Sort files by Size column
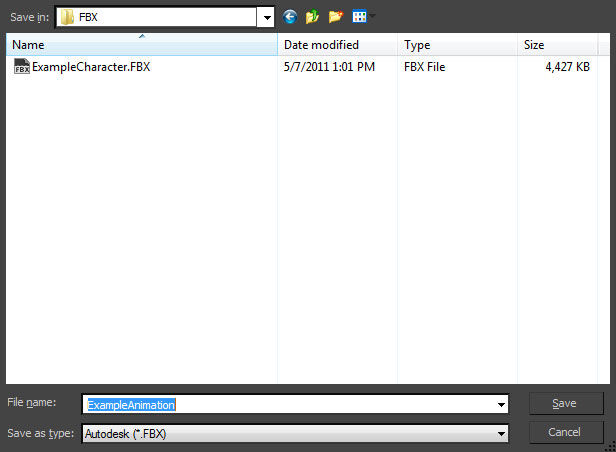616x452 pixels. tap(558, 45)
